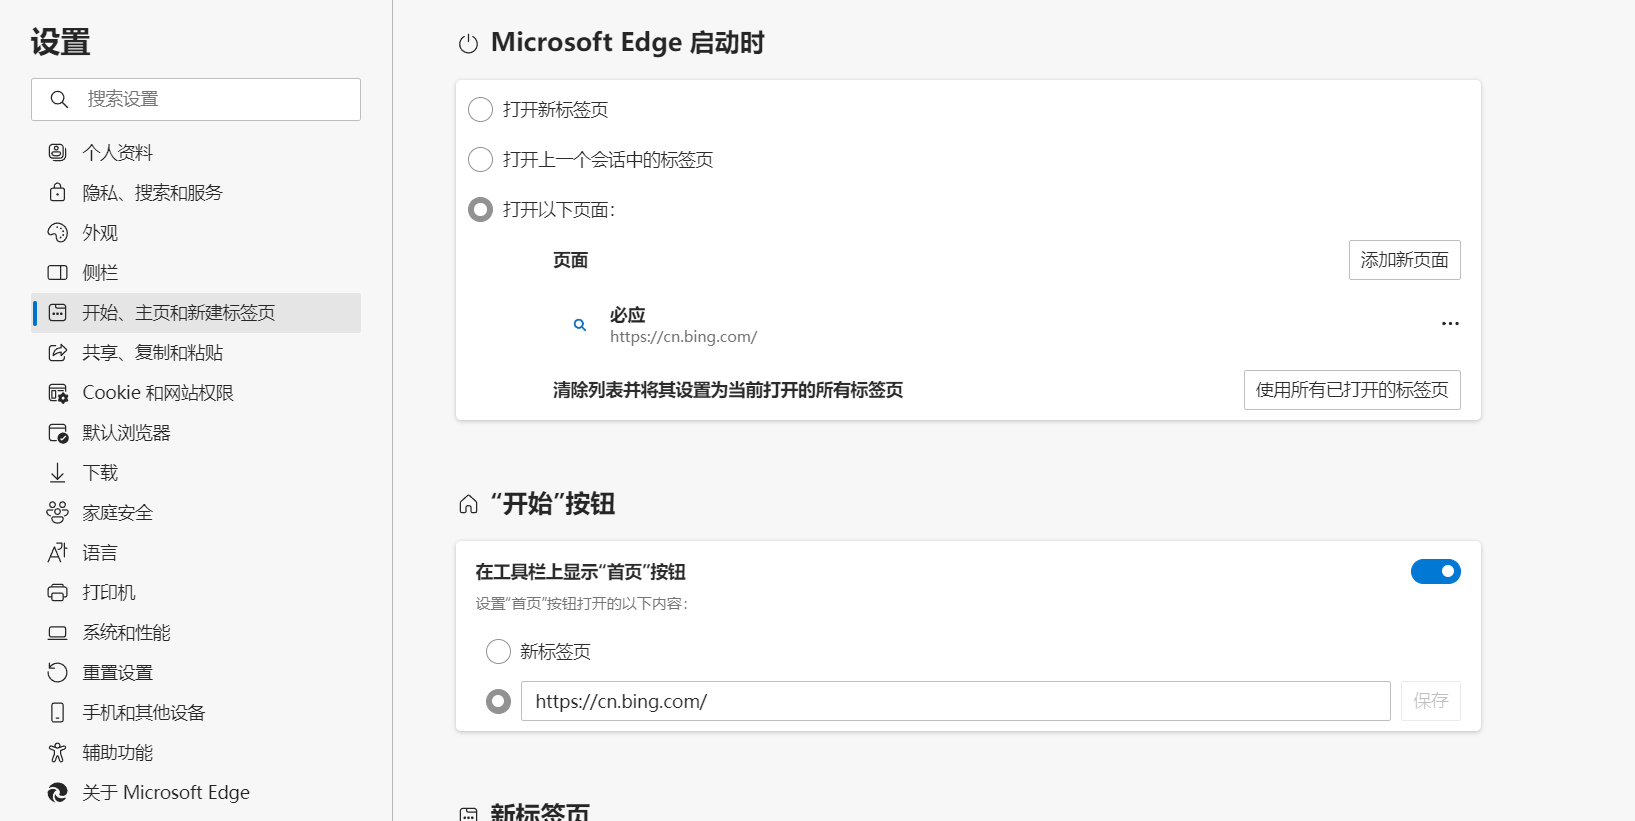The height and width of the screenshot is (821, 1635).
Task: Select the custom URL radio for home button
Action: (x=498, y=701)
